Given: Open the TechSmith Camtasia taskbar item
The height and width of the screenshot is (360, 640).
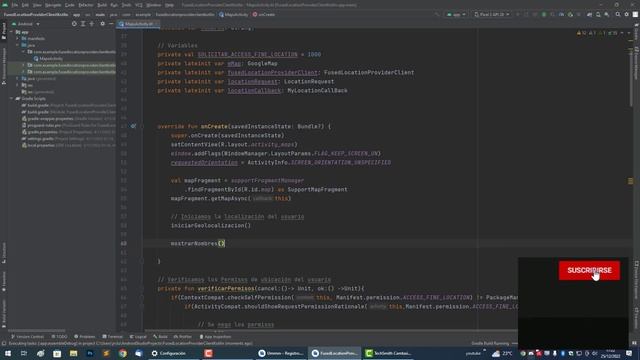Looking at the screenshot, I should [388, 353].
